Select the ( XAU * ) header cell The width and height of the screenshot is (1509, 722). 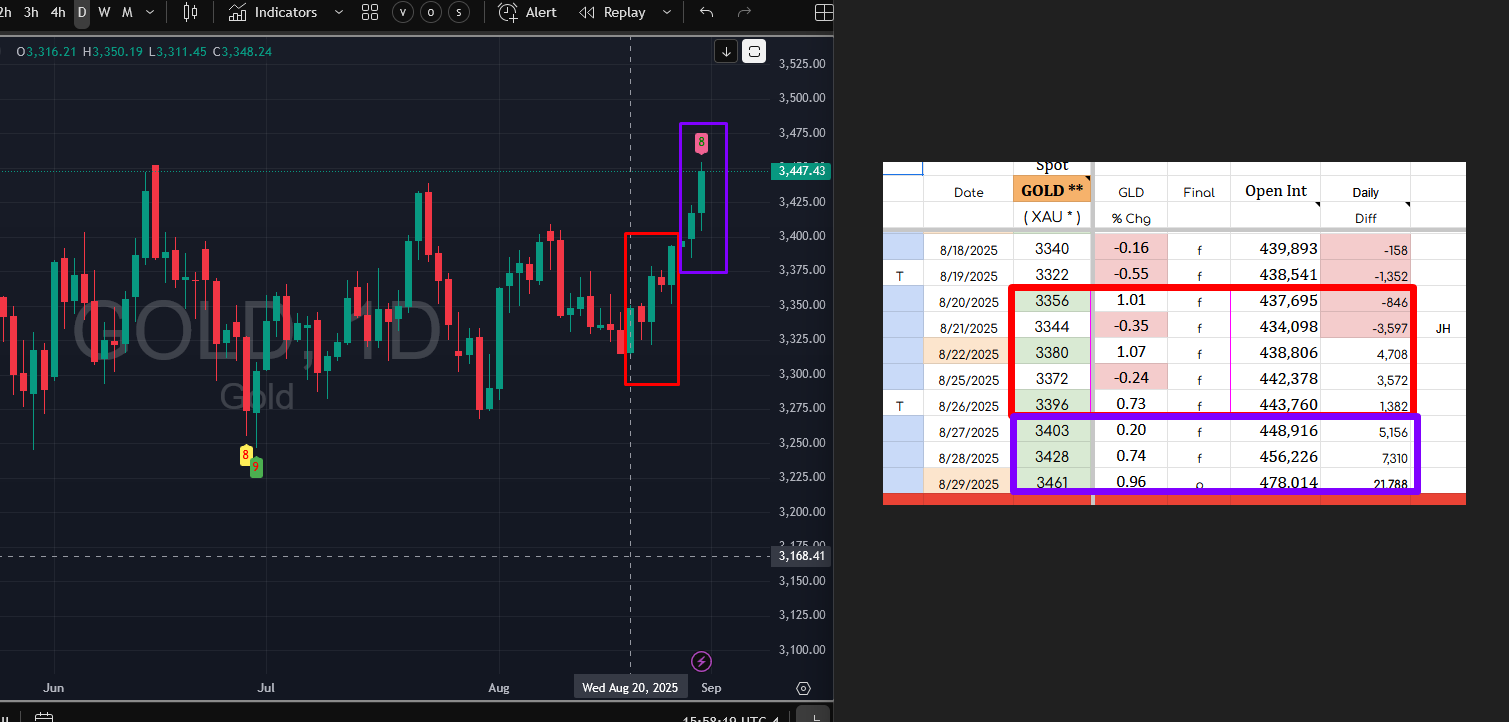(x=1052, y=217)
